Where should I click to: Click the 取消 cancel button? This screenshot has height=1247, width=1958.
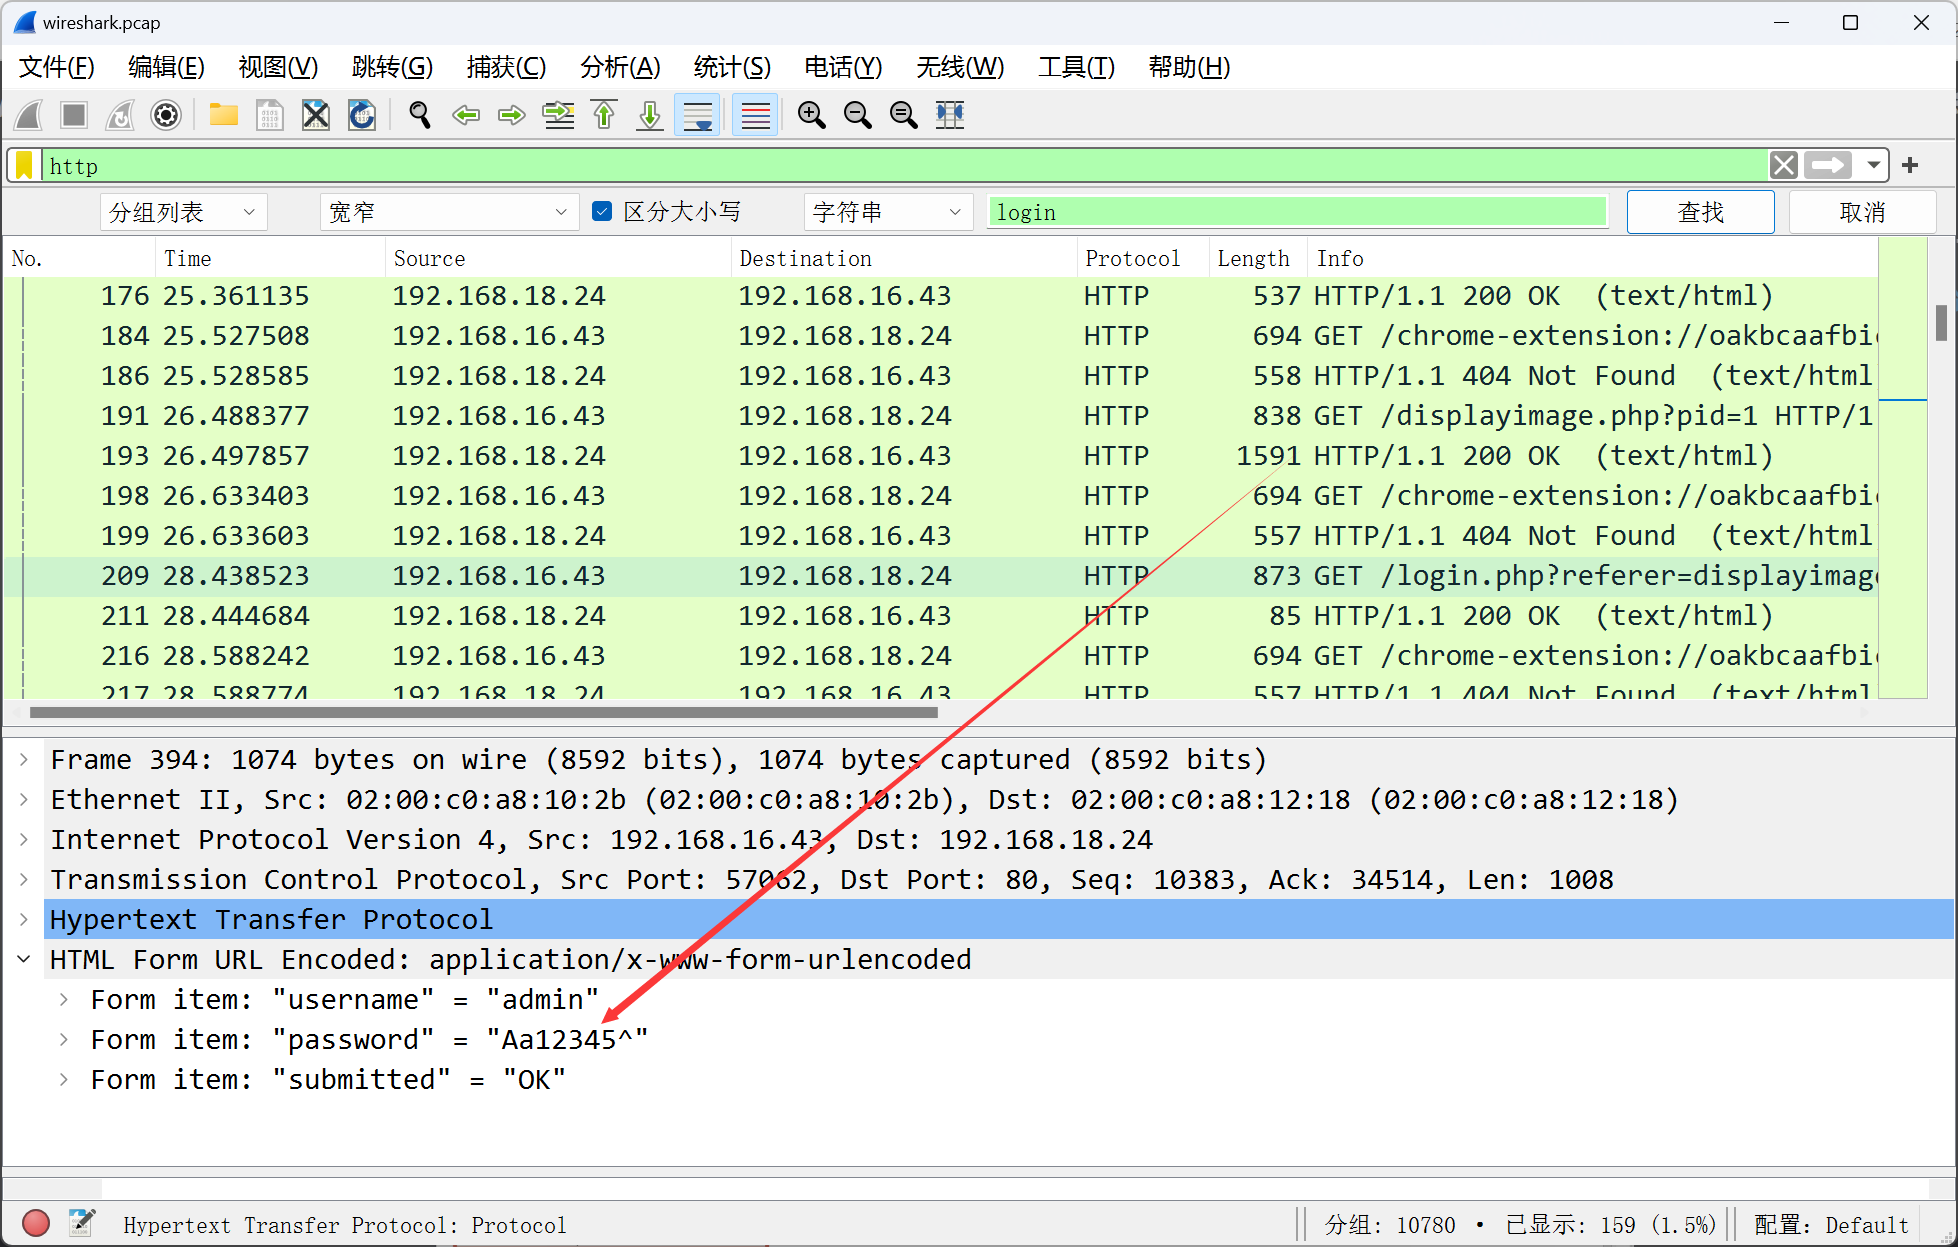point(1861,212)
